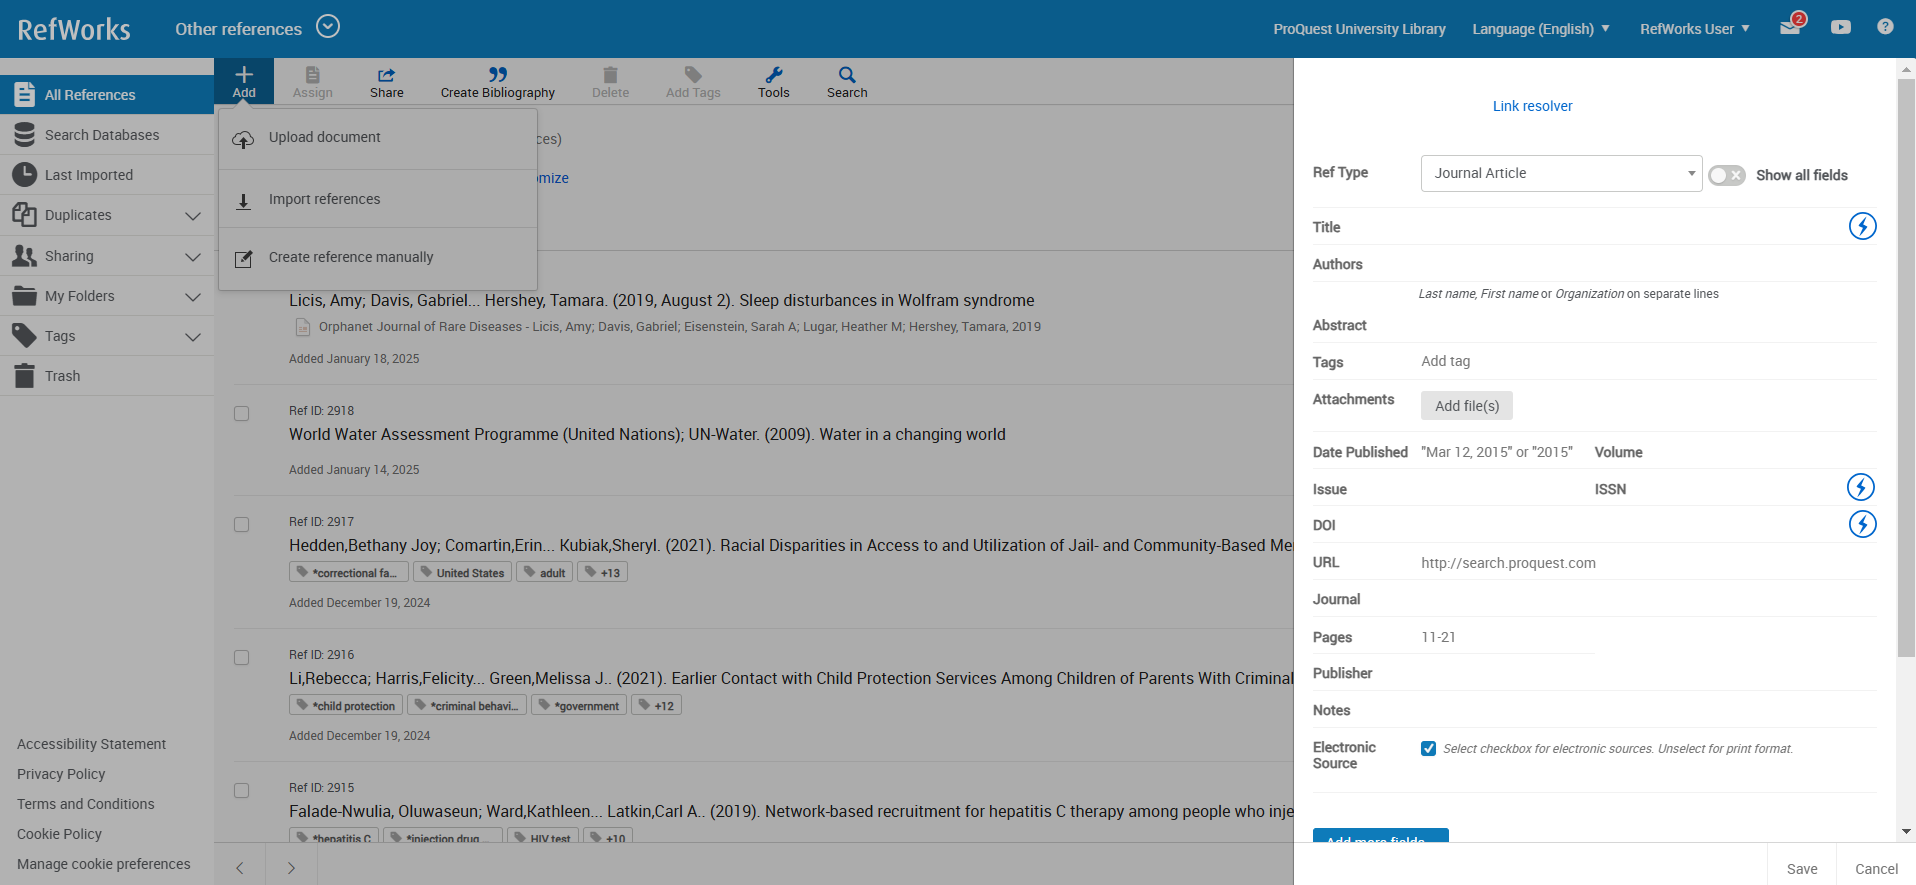1916x885 pixels.
Task: Toggle the Show all fields switch
Action: point(1726,175)
